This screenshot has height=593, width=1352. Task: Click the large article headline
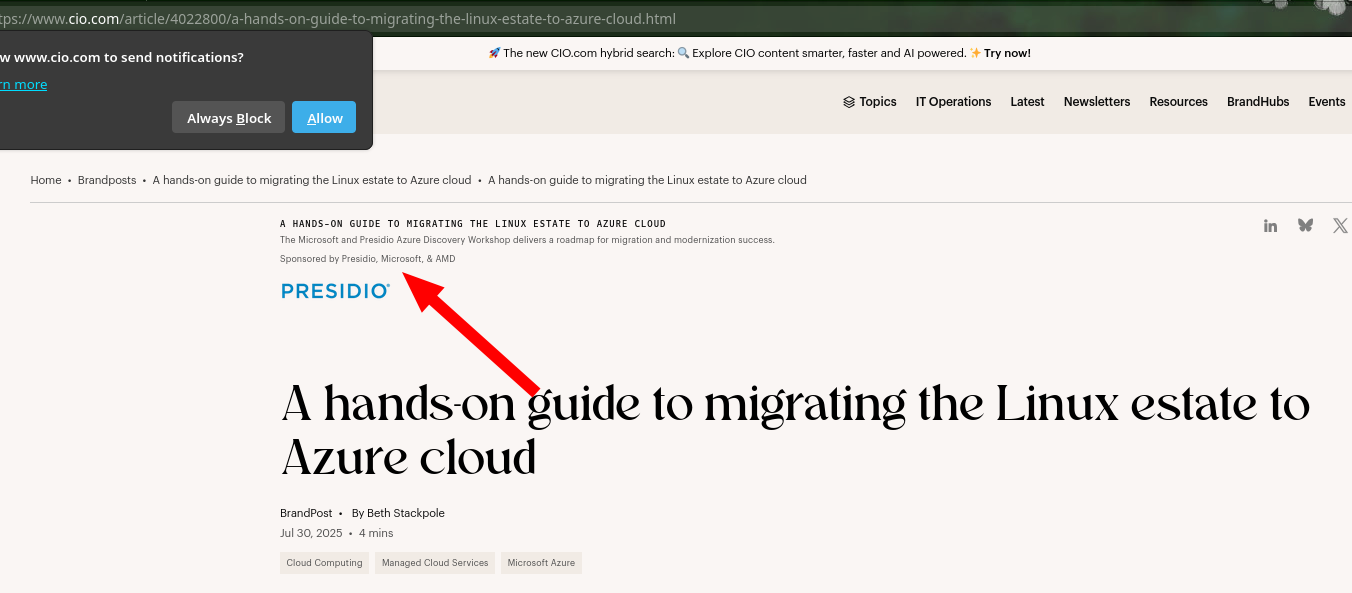coord(796,431)
